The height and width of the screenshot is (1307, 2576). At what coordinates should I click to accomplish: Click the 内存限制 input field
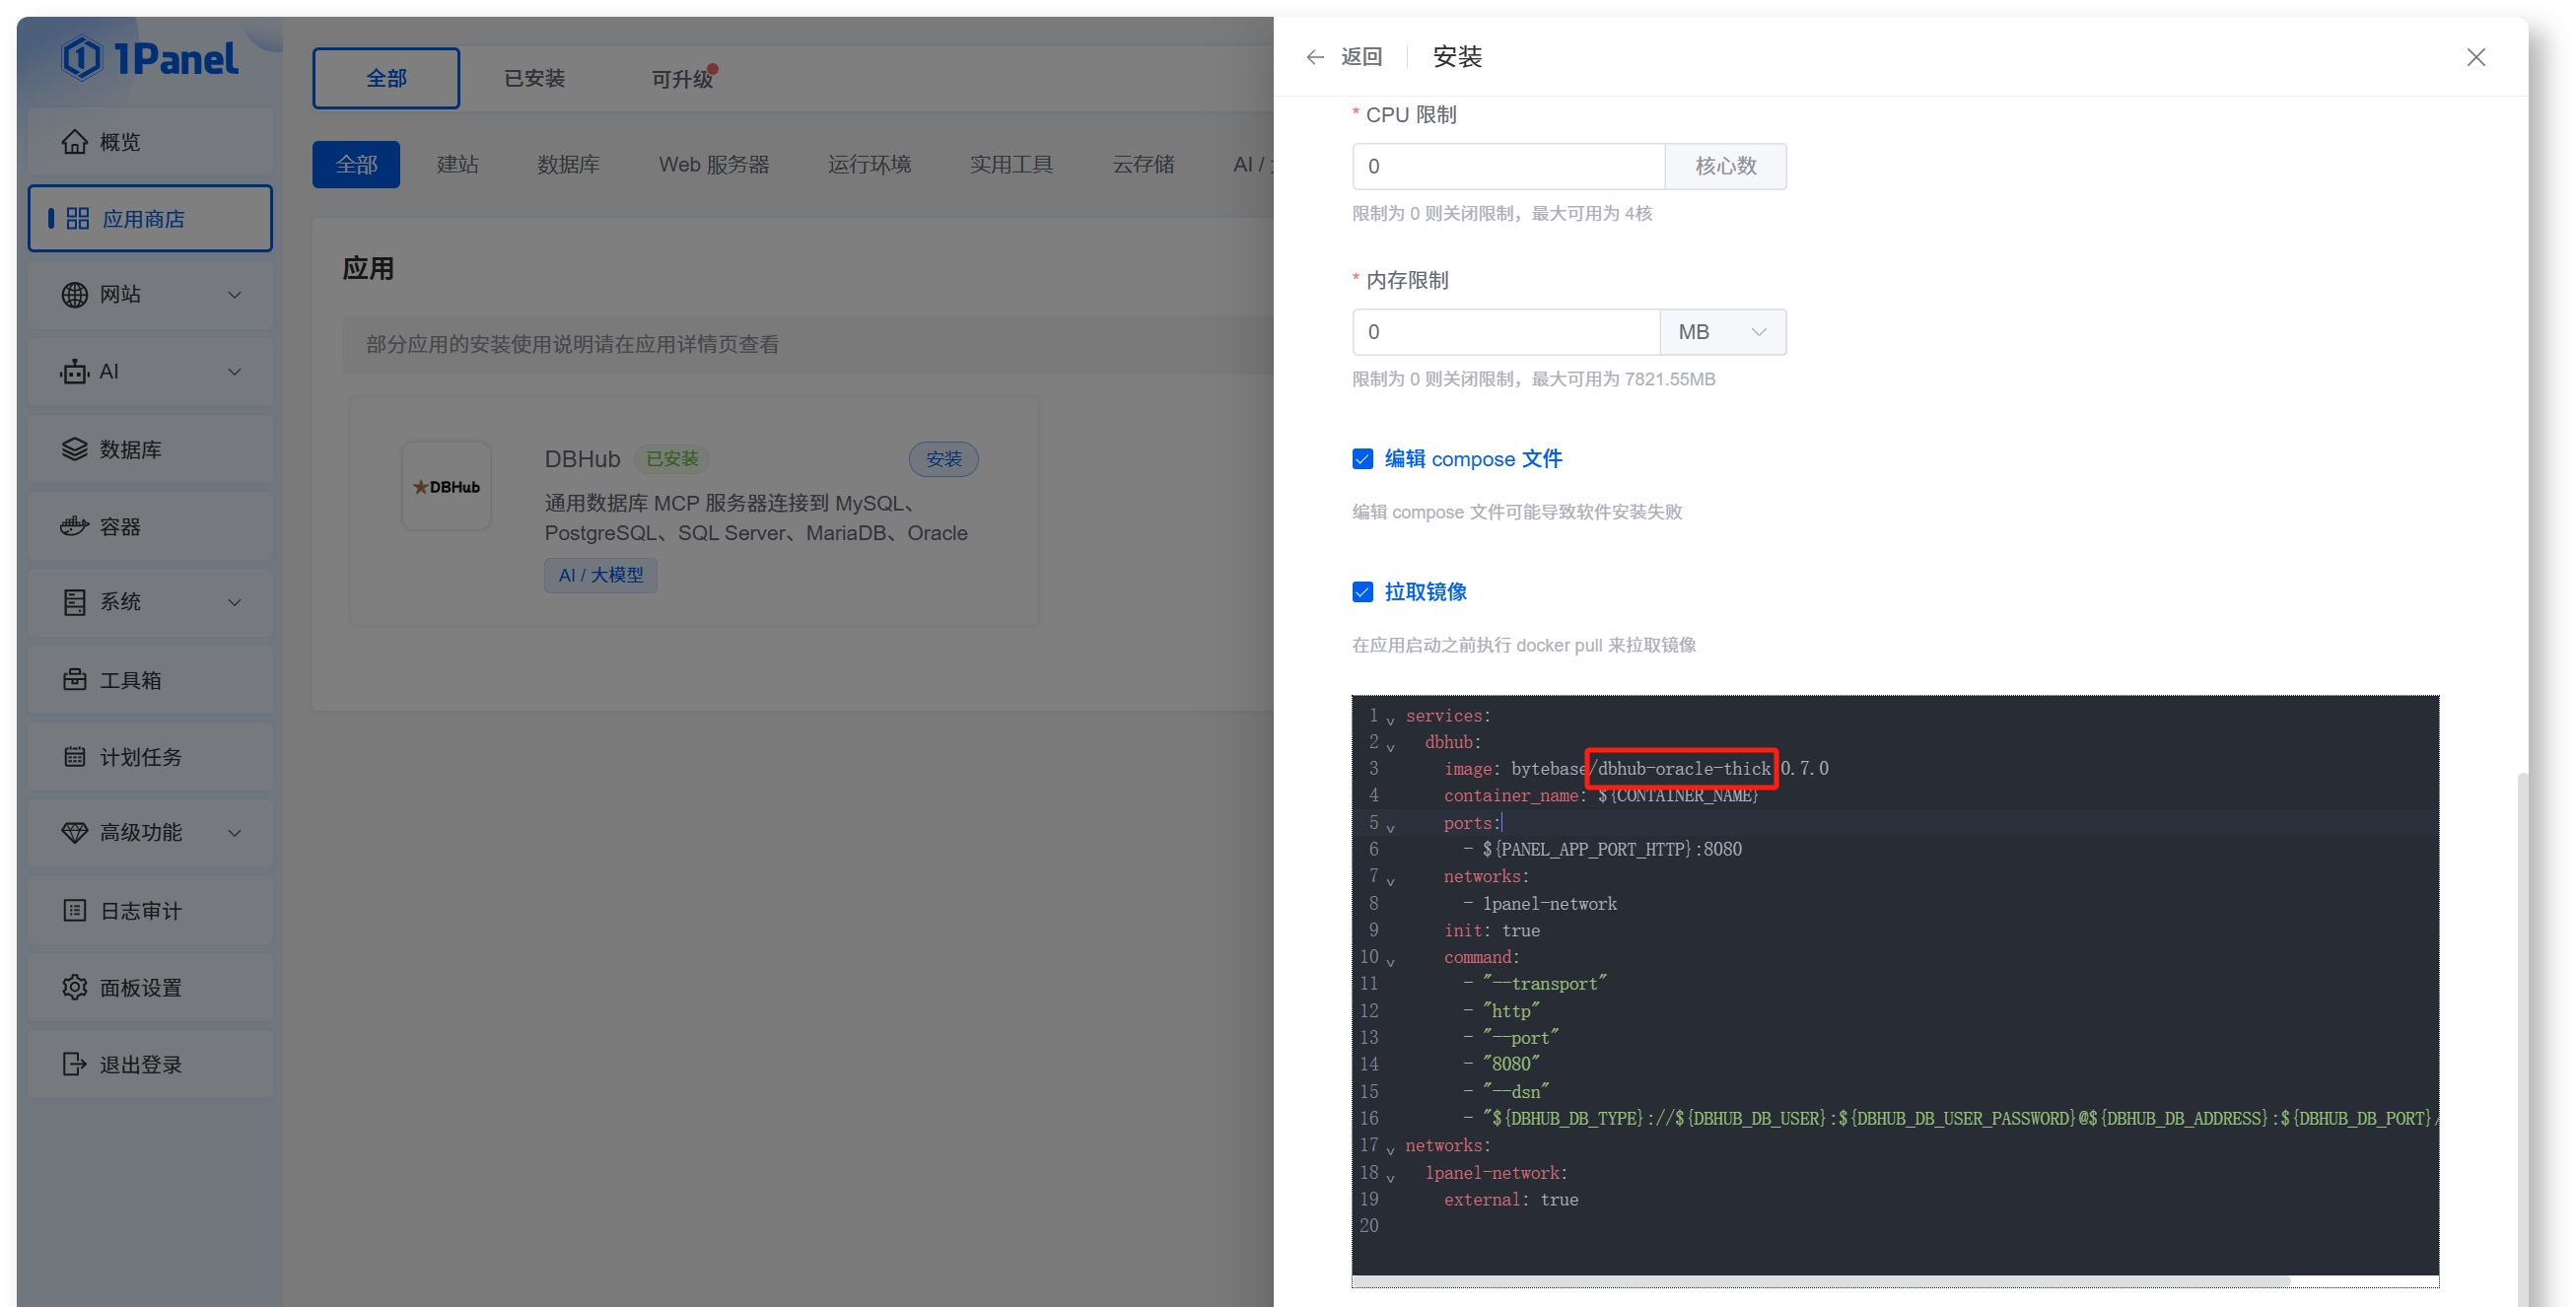point(1506,332)
